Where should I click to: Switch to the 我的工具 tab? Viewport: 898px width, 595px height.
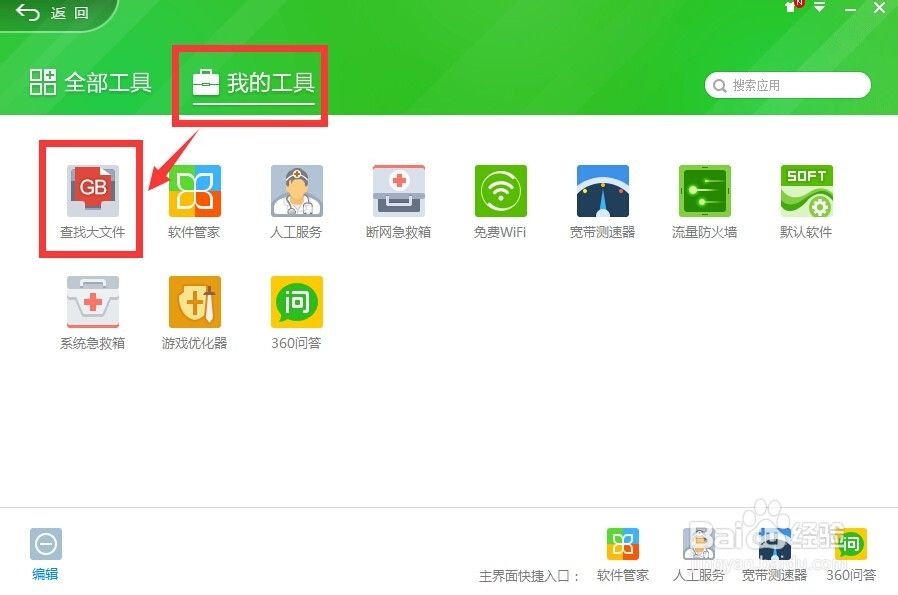click(x=254, y=84)
